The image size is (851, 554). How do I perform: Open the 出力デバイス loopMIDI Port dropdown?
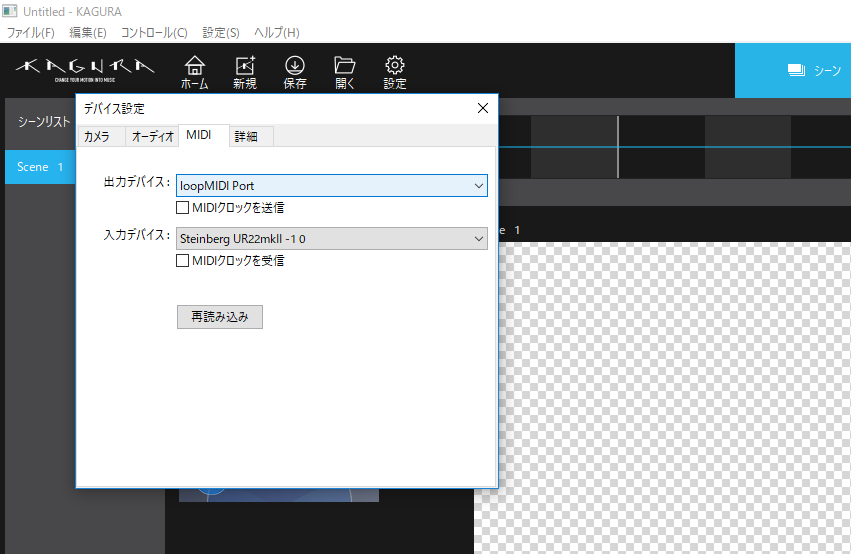(x=332, y=186)
